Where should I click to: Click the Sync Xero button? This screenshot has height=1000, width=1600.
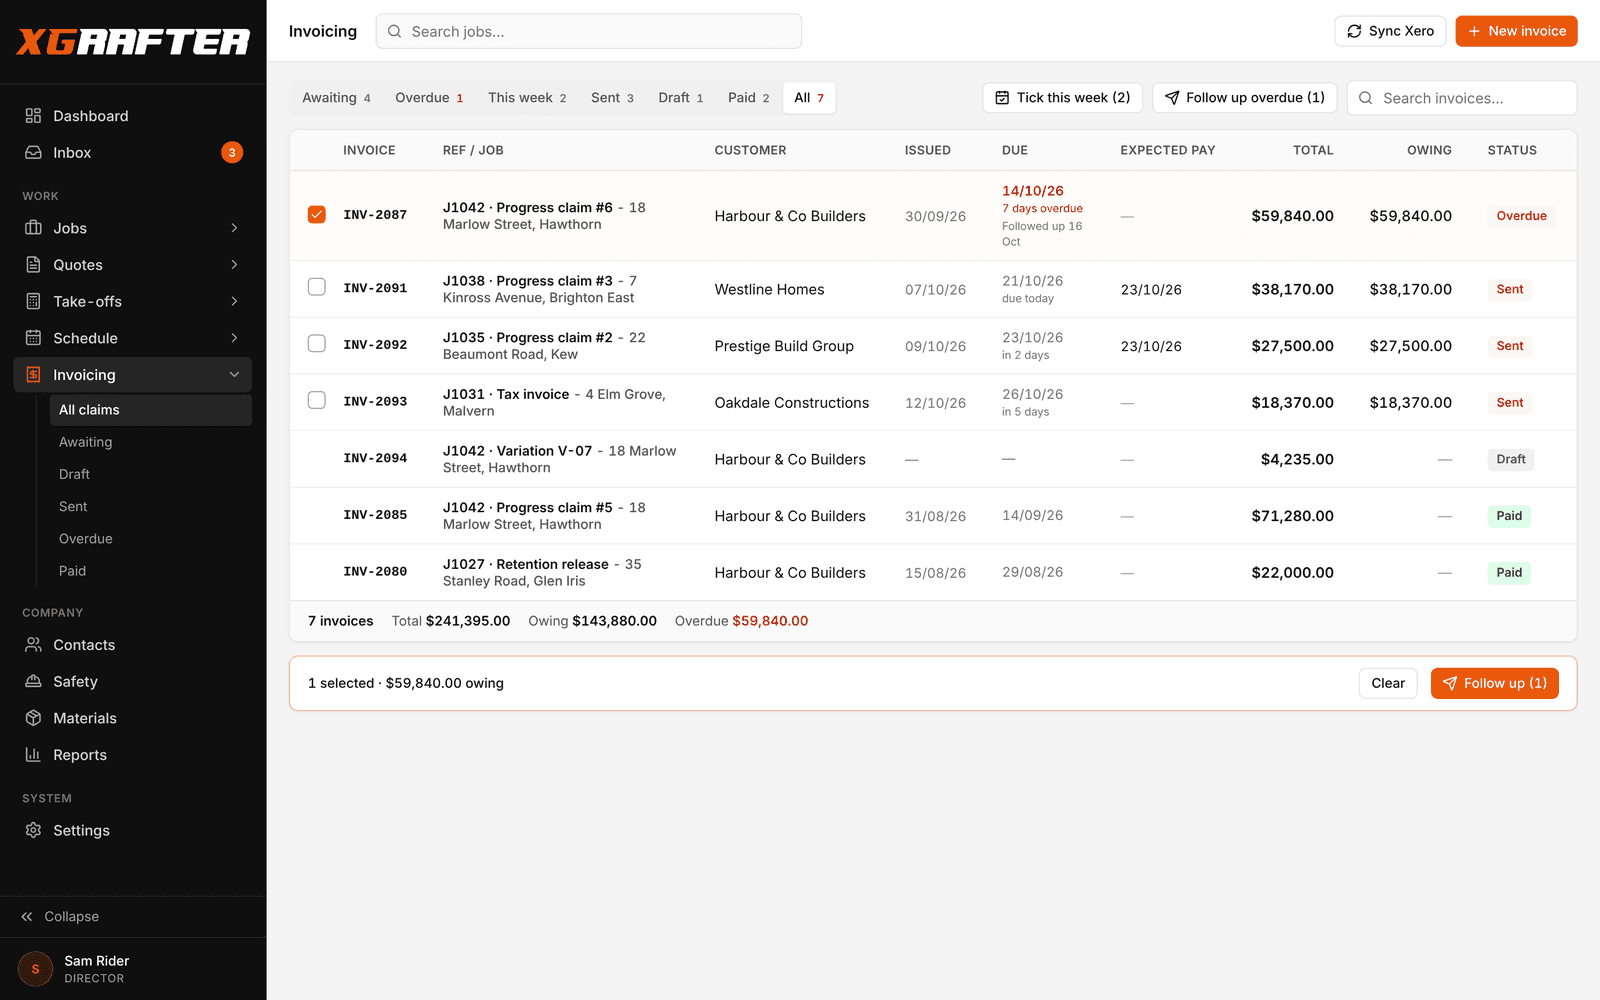pyautogui.click(x=1390, y=31)
